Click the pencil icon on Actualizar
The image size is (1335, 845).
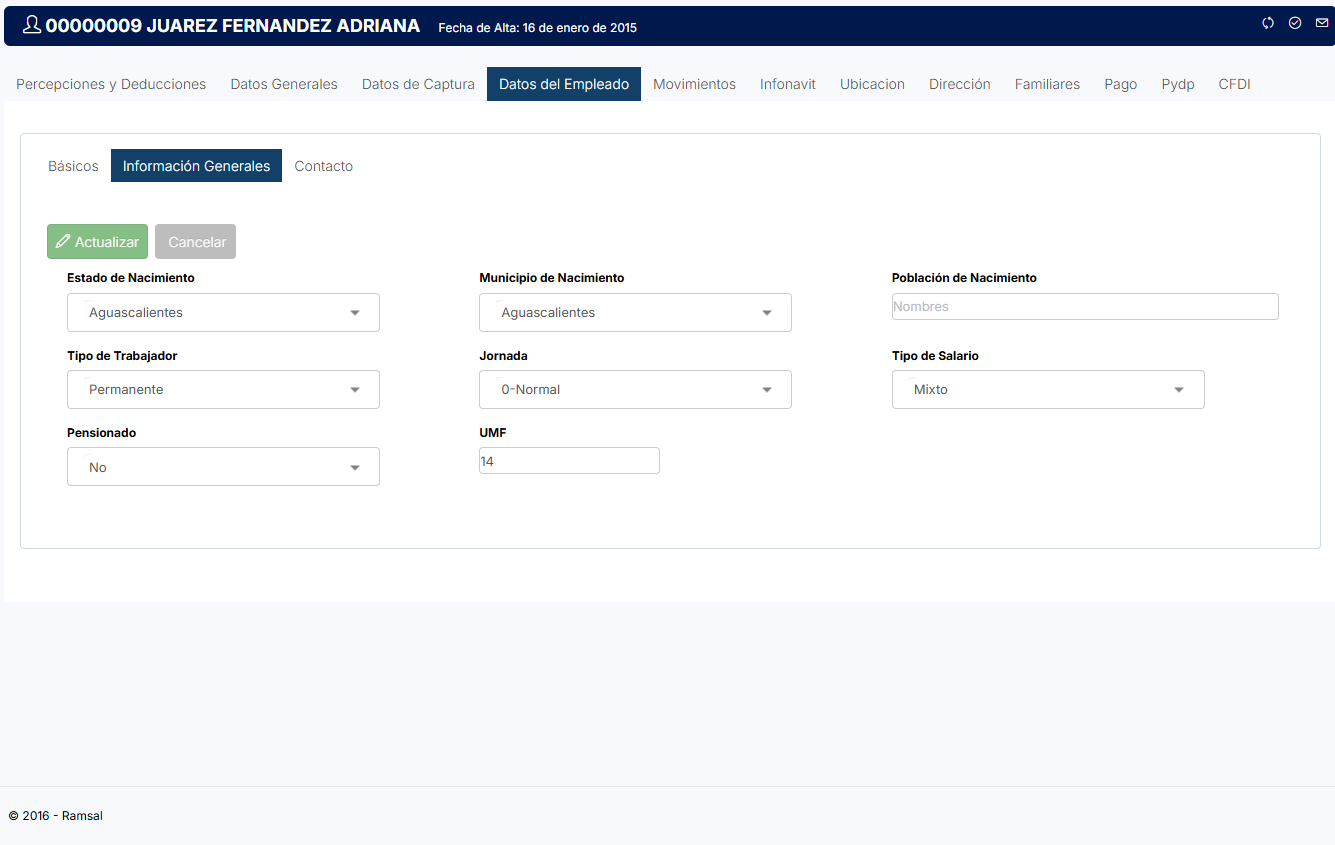(x=63, y=242)
